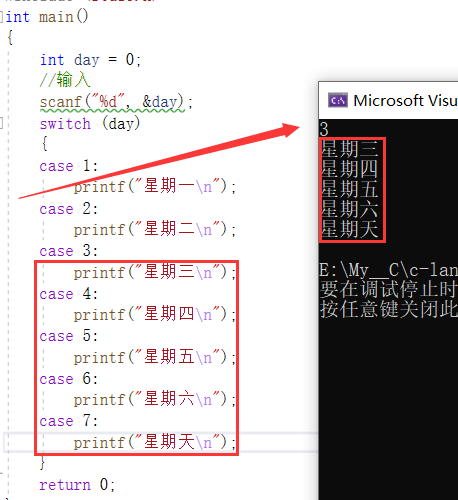Click the "E:\My__C\c-lan" path in console
Screen dimensions: 458x500
(x=389, y=270)
